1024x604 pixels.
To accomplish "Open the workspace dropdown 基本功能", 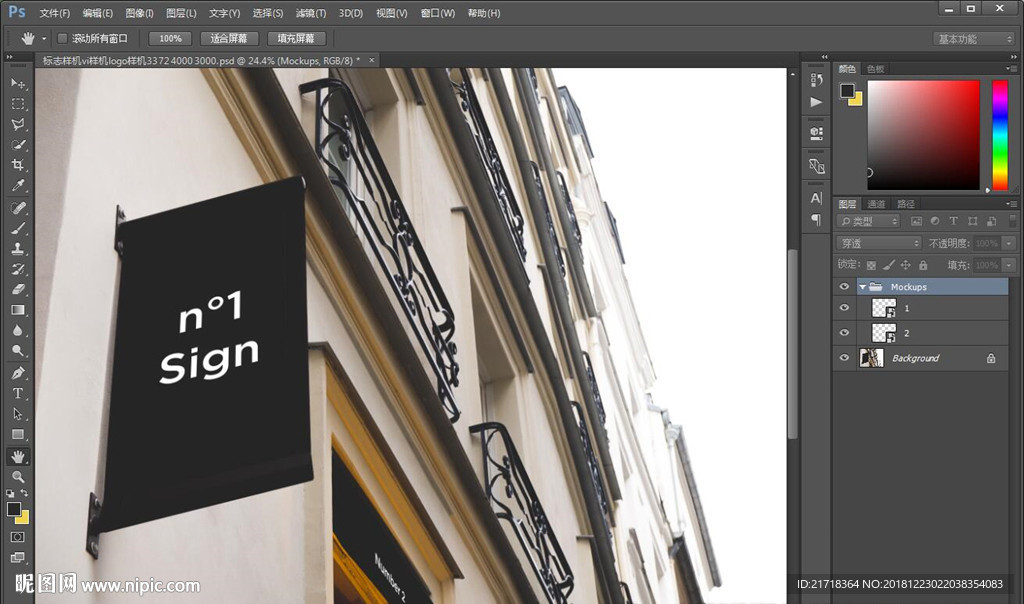I will (974, 39).
